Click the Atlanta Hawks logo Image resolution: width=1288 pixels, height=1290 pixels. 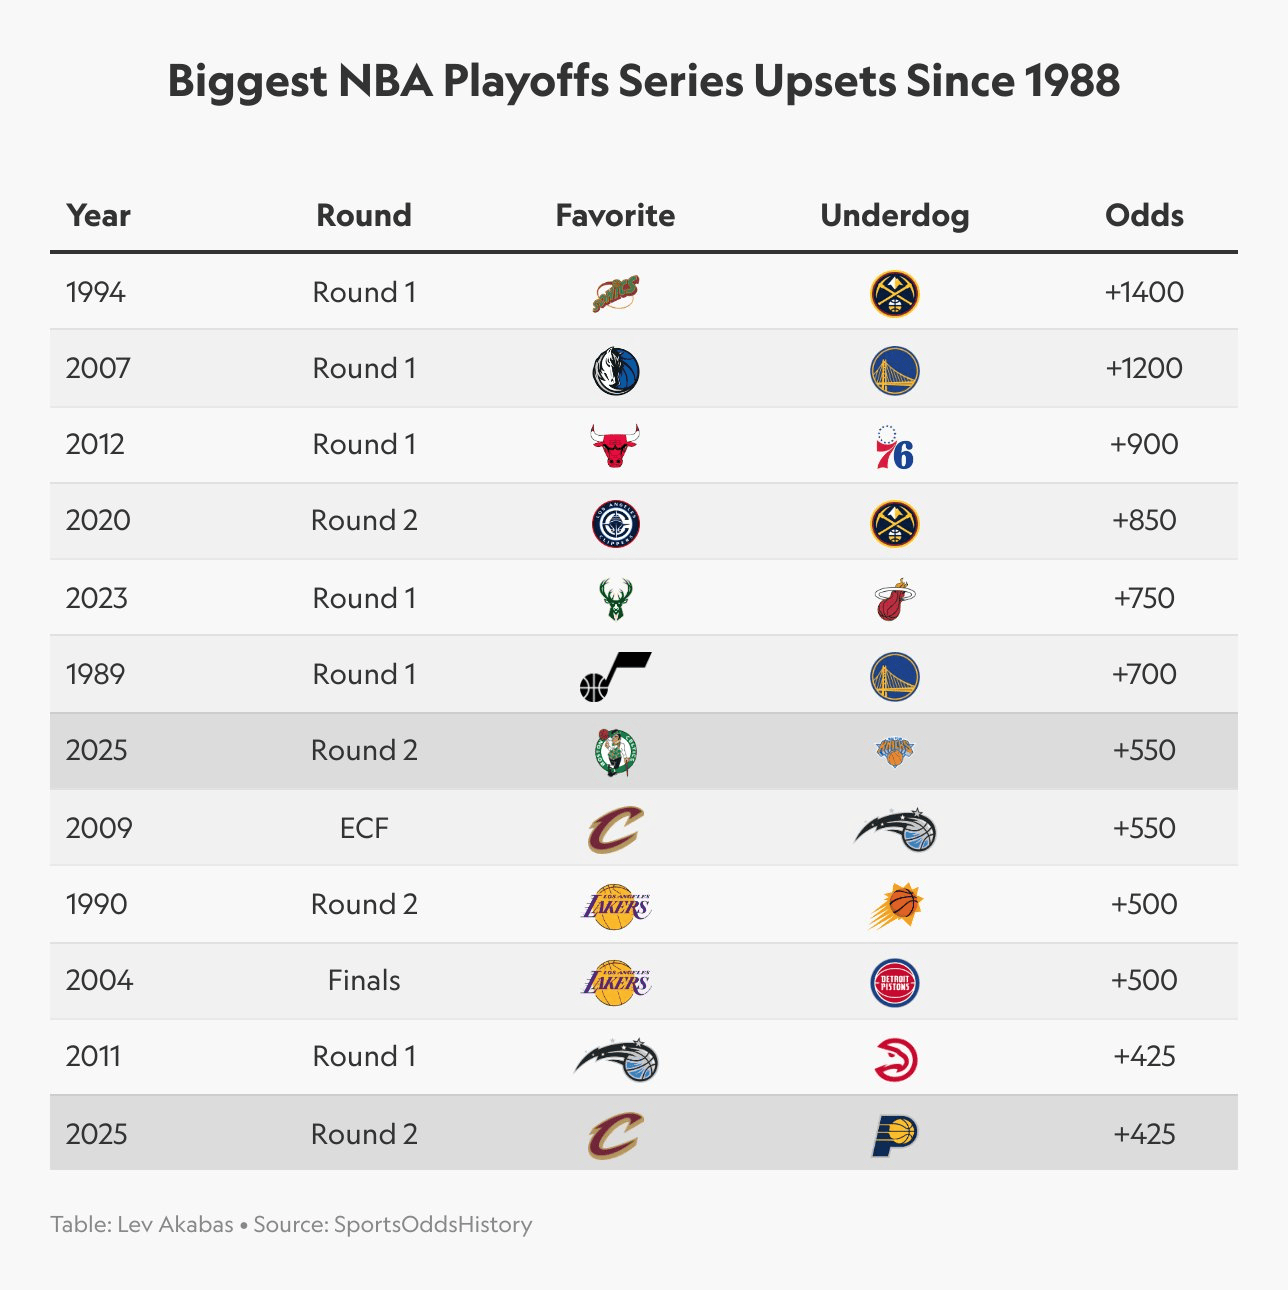point(894,1059)
